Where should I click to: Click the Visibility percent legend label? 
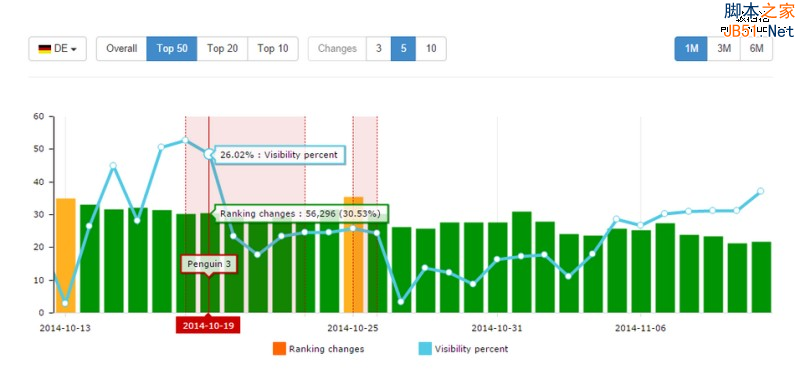point(471,349)
